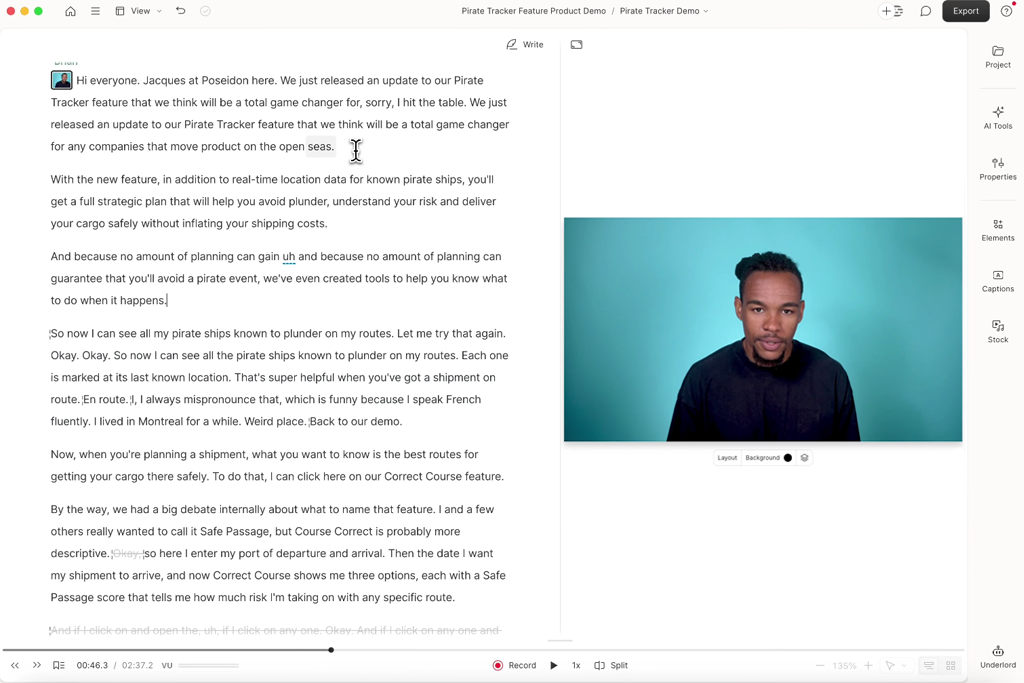Open the View layout dropdown
The width and height of the screenshot is (1024, 683).
138,11
